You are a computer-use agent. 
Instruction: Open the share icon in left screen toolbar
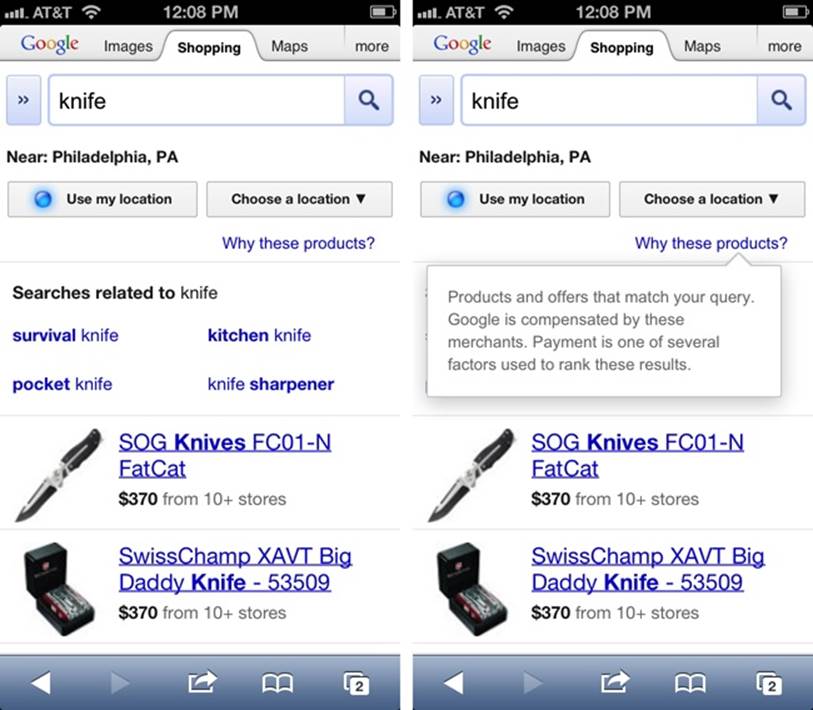pos(202,682)
